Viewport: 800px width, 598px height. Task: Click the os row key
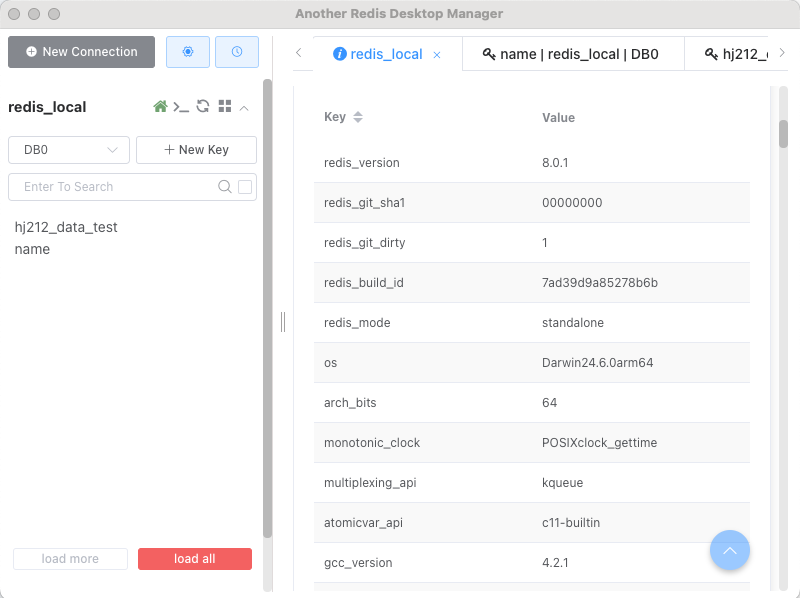331,363
